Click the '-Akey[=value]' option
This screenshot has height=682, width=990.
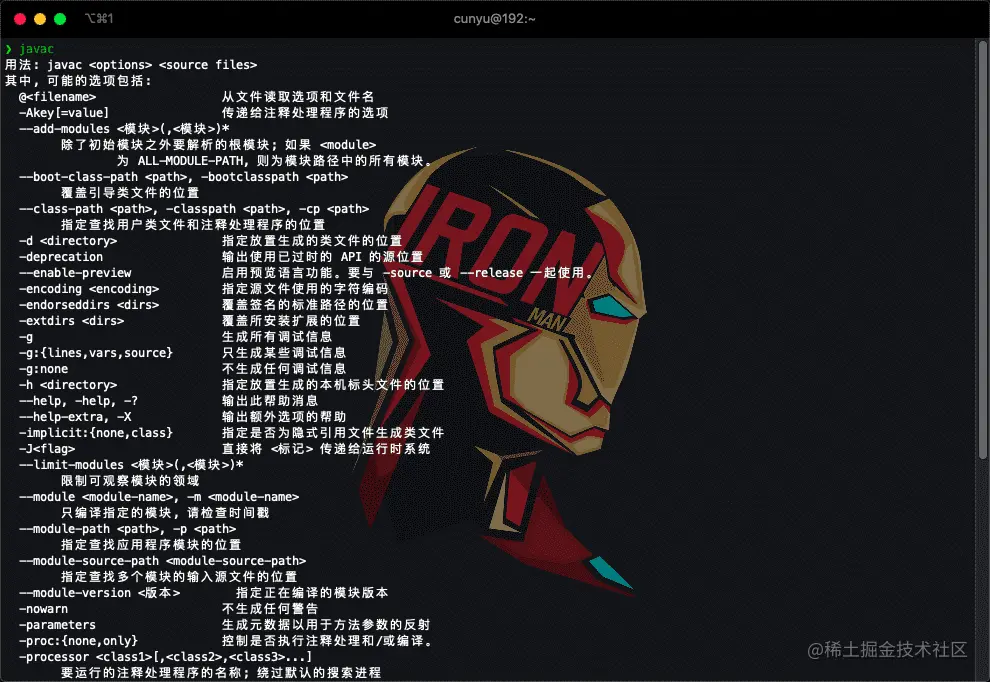(x=64, y=112)
